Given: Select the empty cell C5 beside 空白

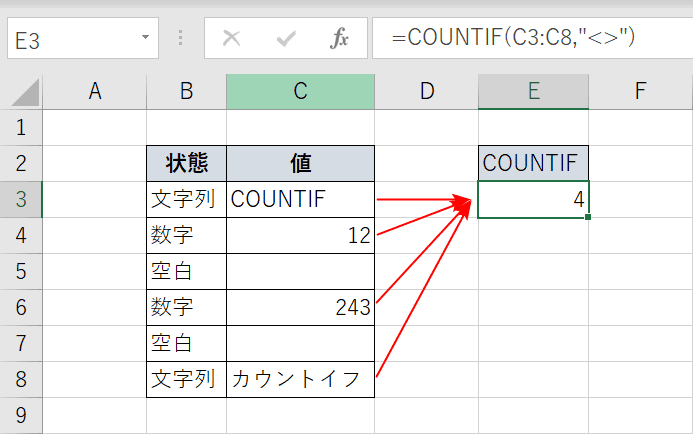Looking at the screenshot, I should (x=300, y=271).
